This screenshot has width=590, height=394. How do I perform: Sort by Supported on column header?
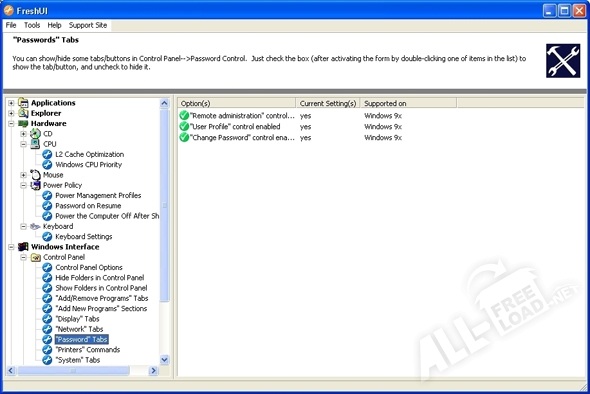click(x=408, y=103)
